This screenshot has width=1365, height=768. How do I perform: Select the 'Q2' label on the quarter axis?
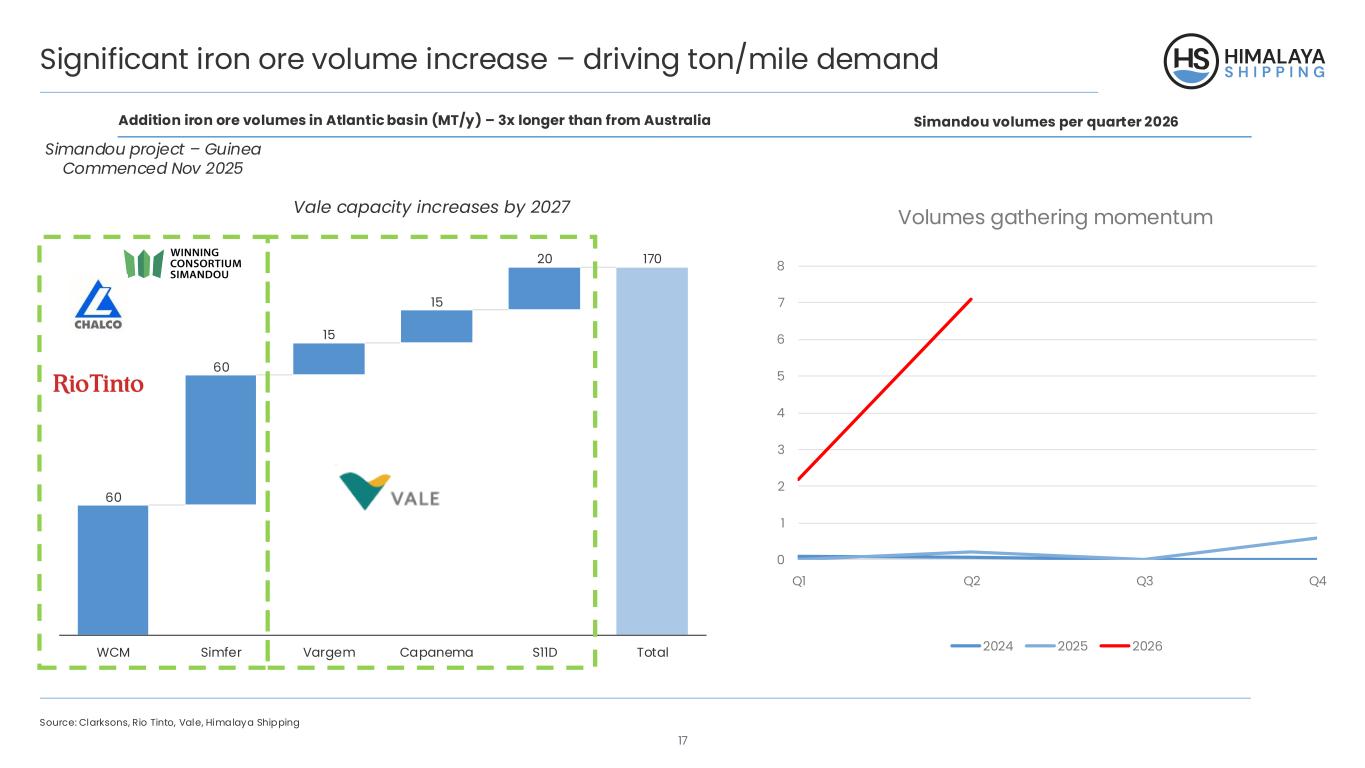point(971,583)
